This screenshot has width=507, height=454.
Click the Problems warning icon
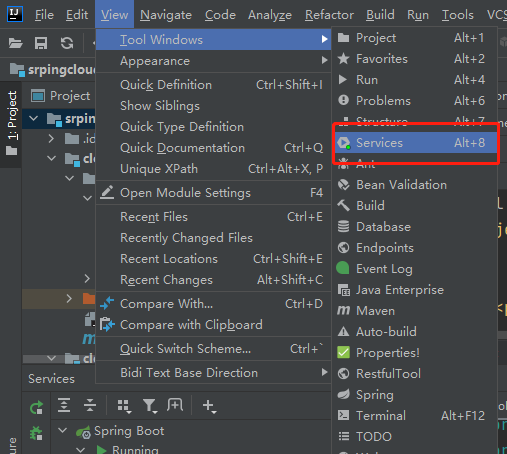tap(343, 100)
